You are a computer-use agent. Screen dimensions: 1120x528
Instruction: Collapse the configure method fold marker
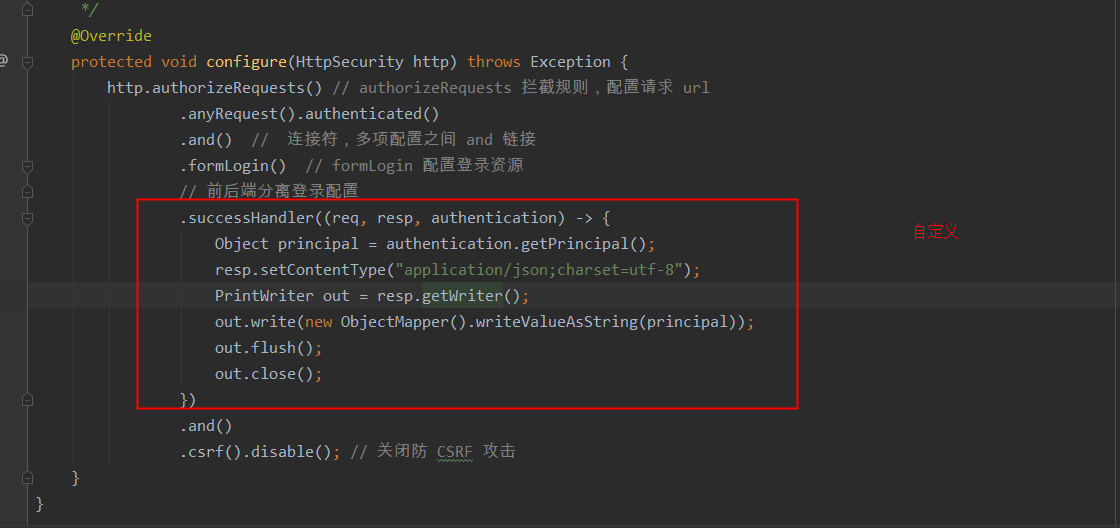pos(27,62)
